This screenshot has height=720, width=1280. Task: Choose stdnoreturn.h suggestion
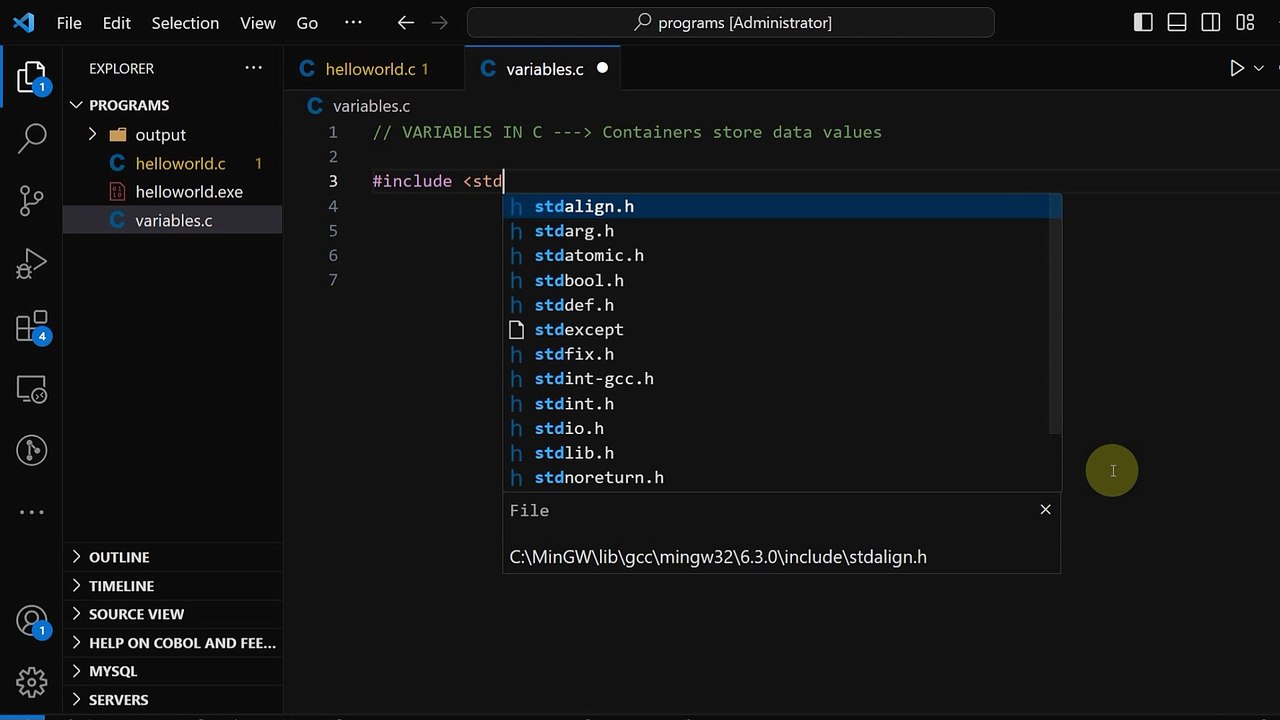tap(775, 477)
